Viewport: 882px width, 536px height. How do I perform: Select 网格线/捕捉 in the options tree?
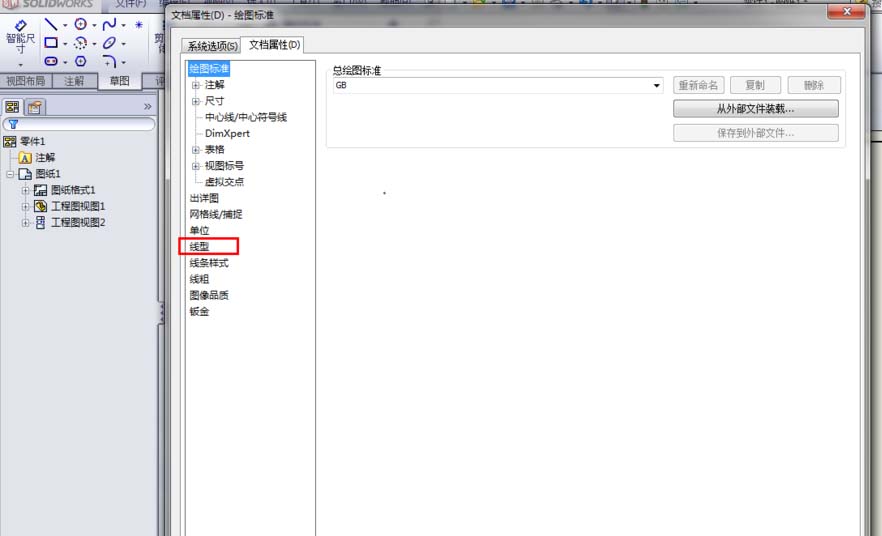click(x=216, y=214)
